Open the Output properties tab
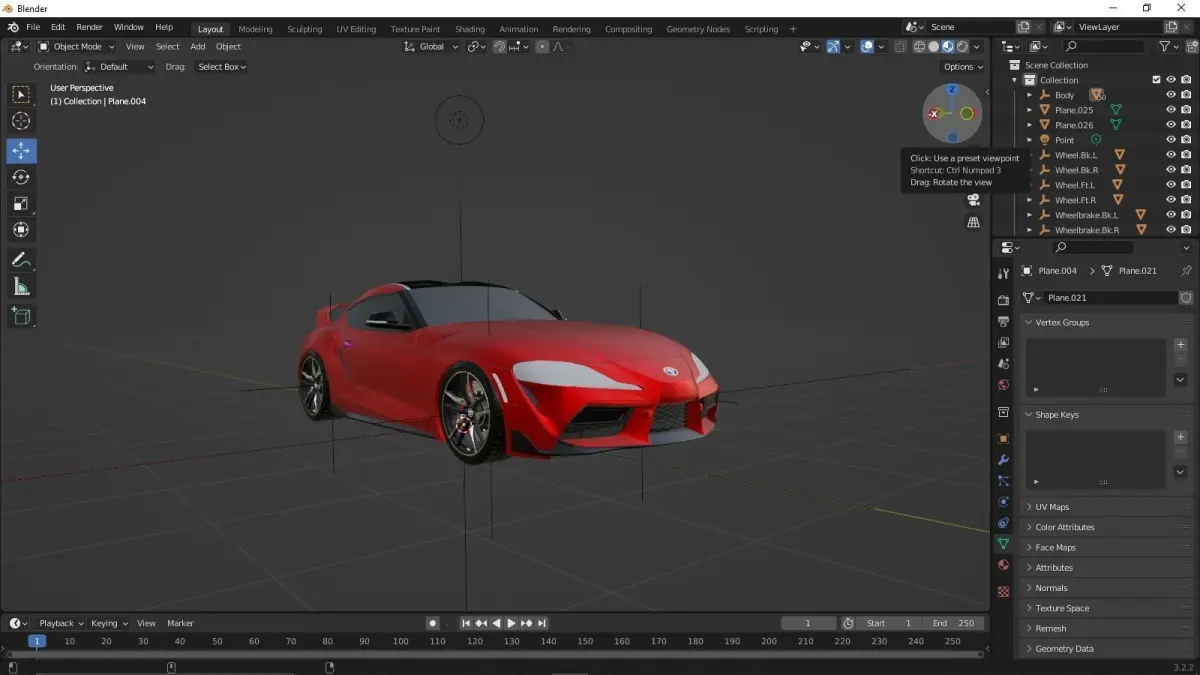Image resolution: width=1200 pixels, height=675 pixels. click(x=1003, y=321)
